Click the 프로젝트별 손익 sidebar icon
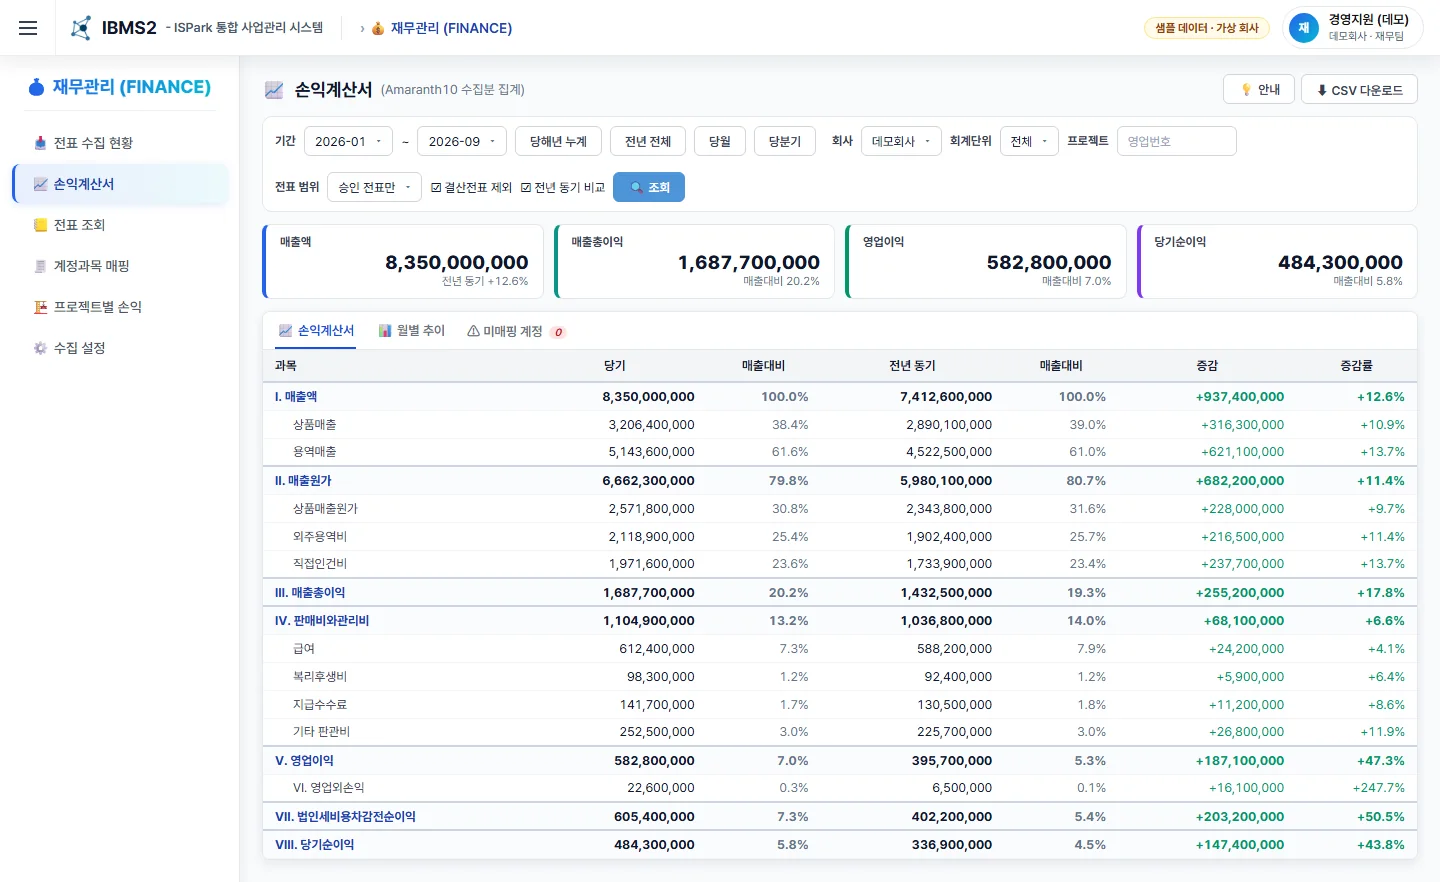This screenshot has height=882, width=1440. pos(40,307)
